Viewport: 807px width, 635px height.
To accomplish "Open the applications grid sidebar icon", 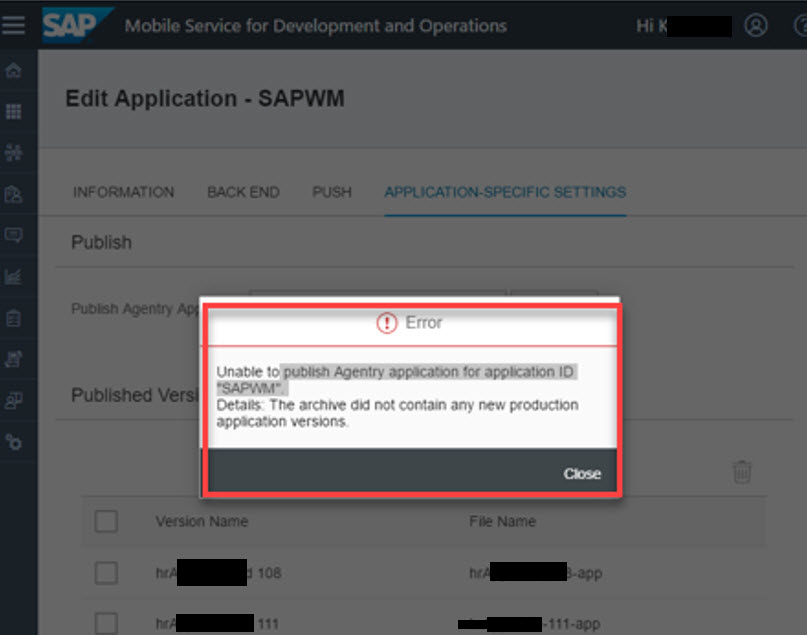I will point(13,111).
